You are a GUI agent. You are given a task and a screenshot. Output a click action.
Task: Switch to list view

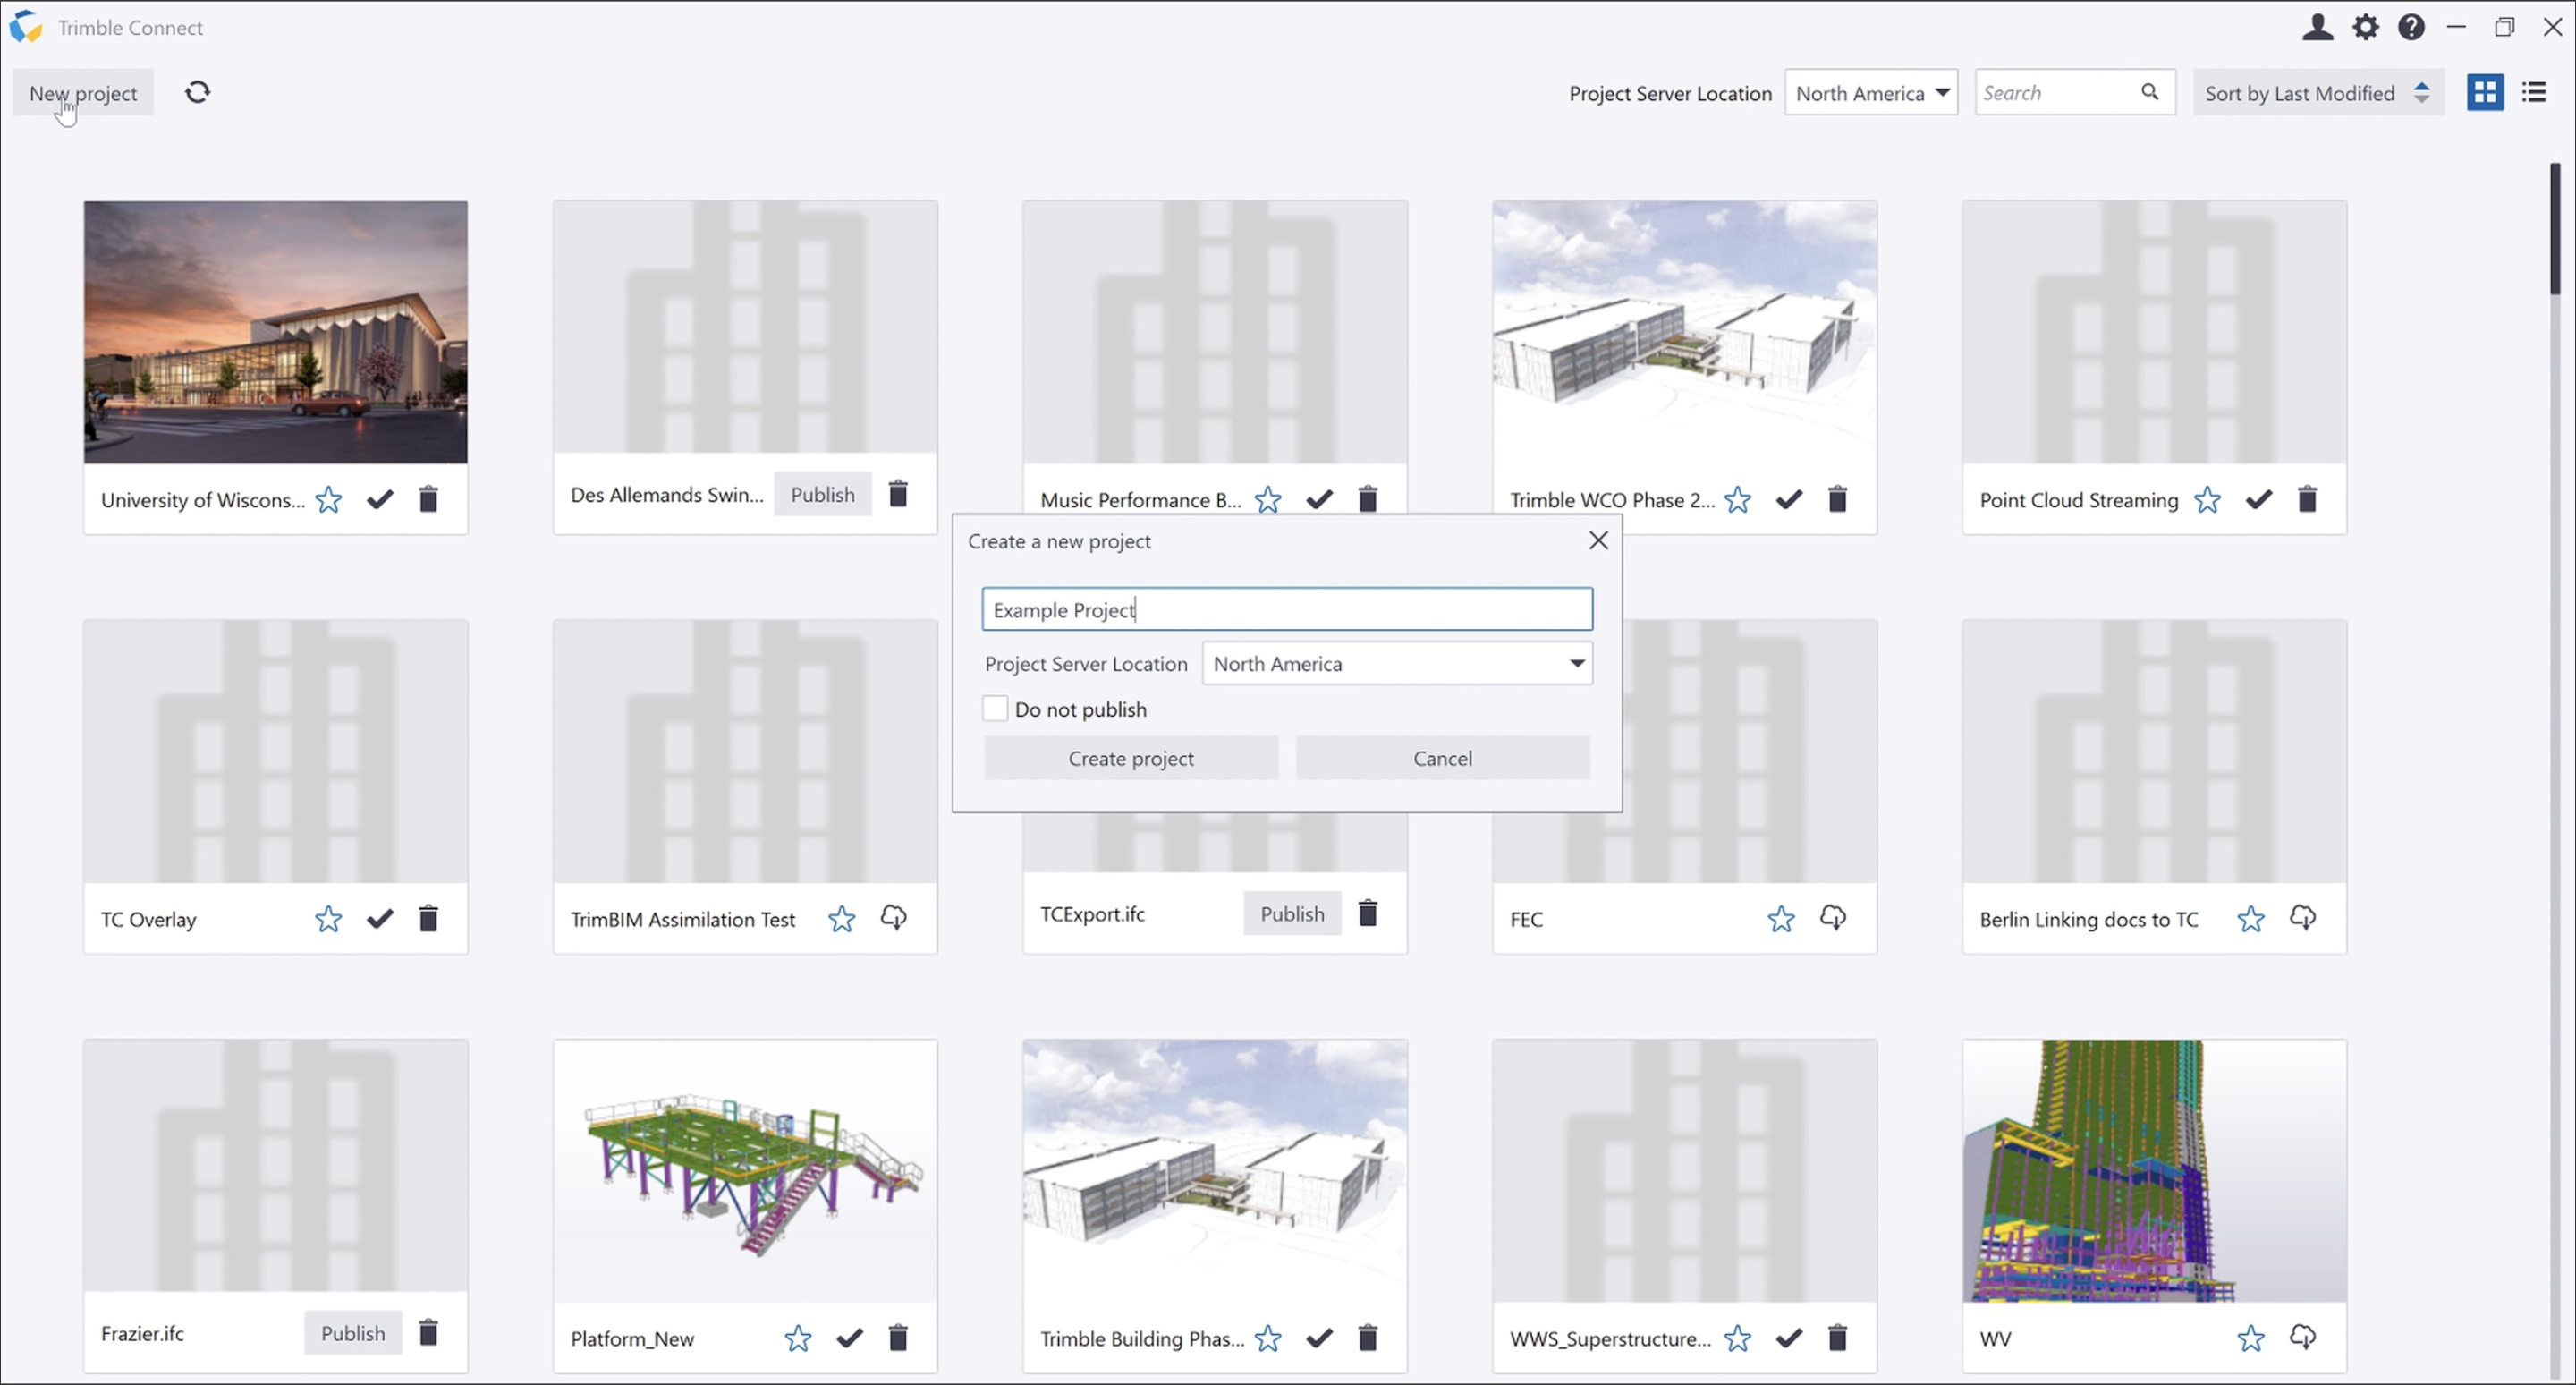tap(2534, 92)
